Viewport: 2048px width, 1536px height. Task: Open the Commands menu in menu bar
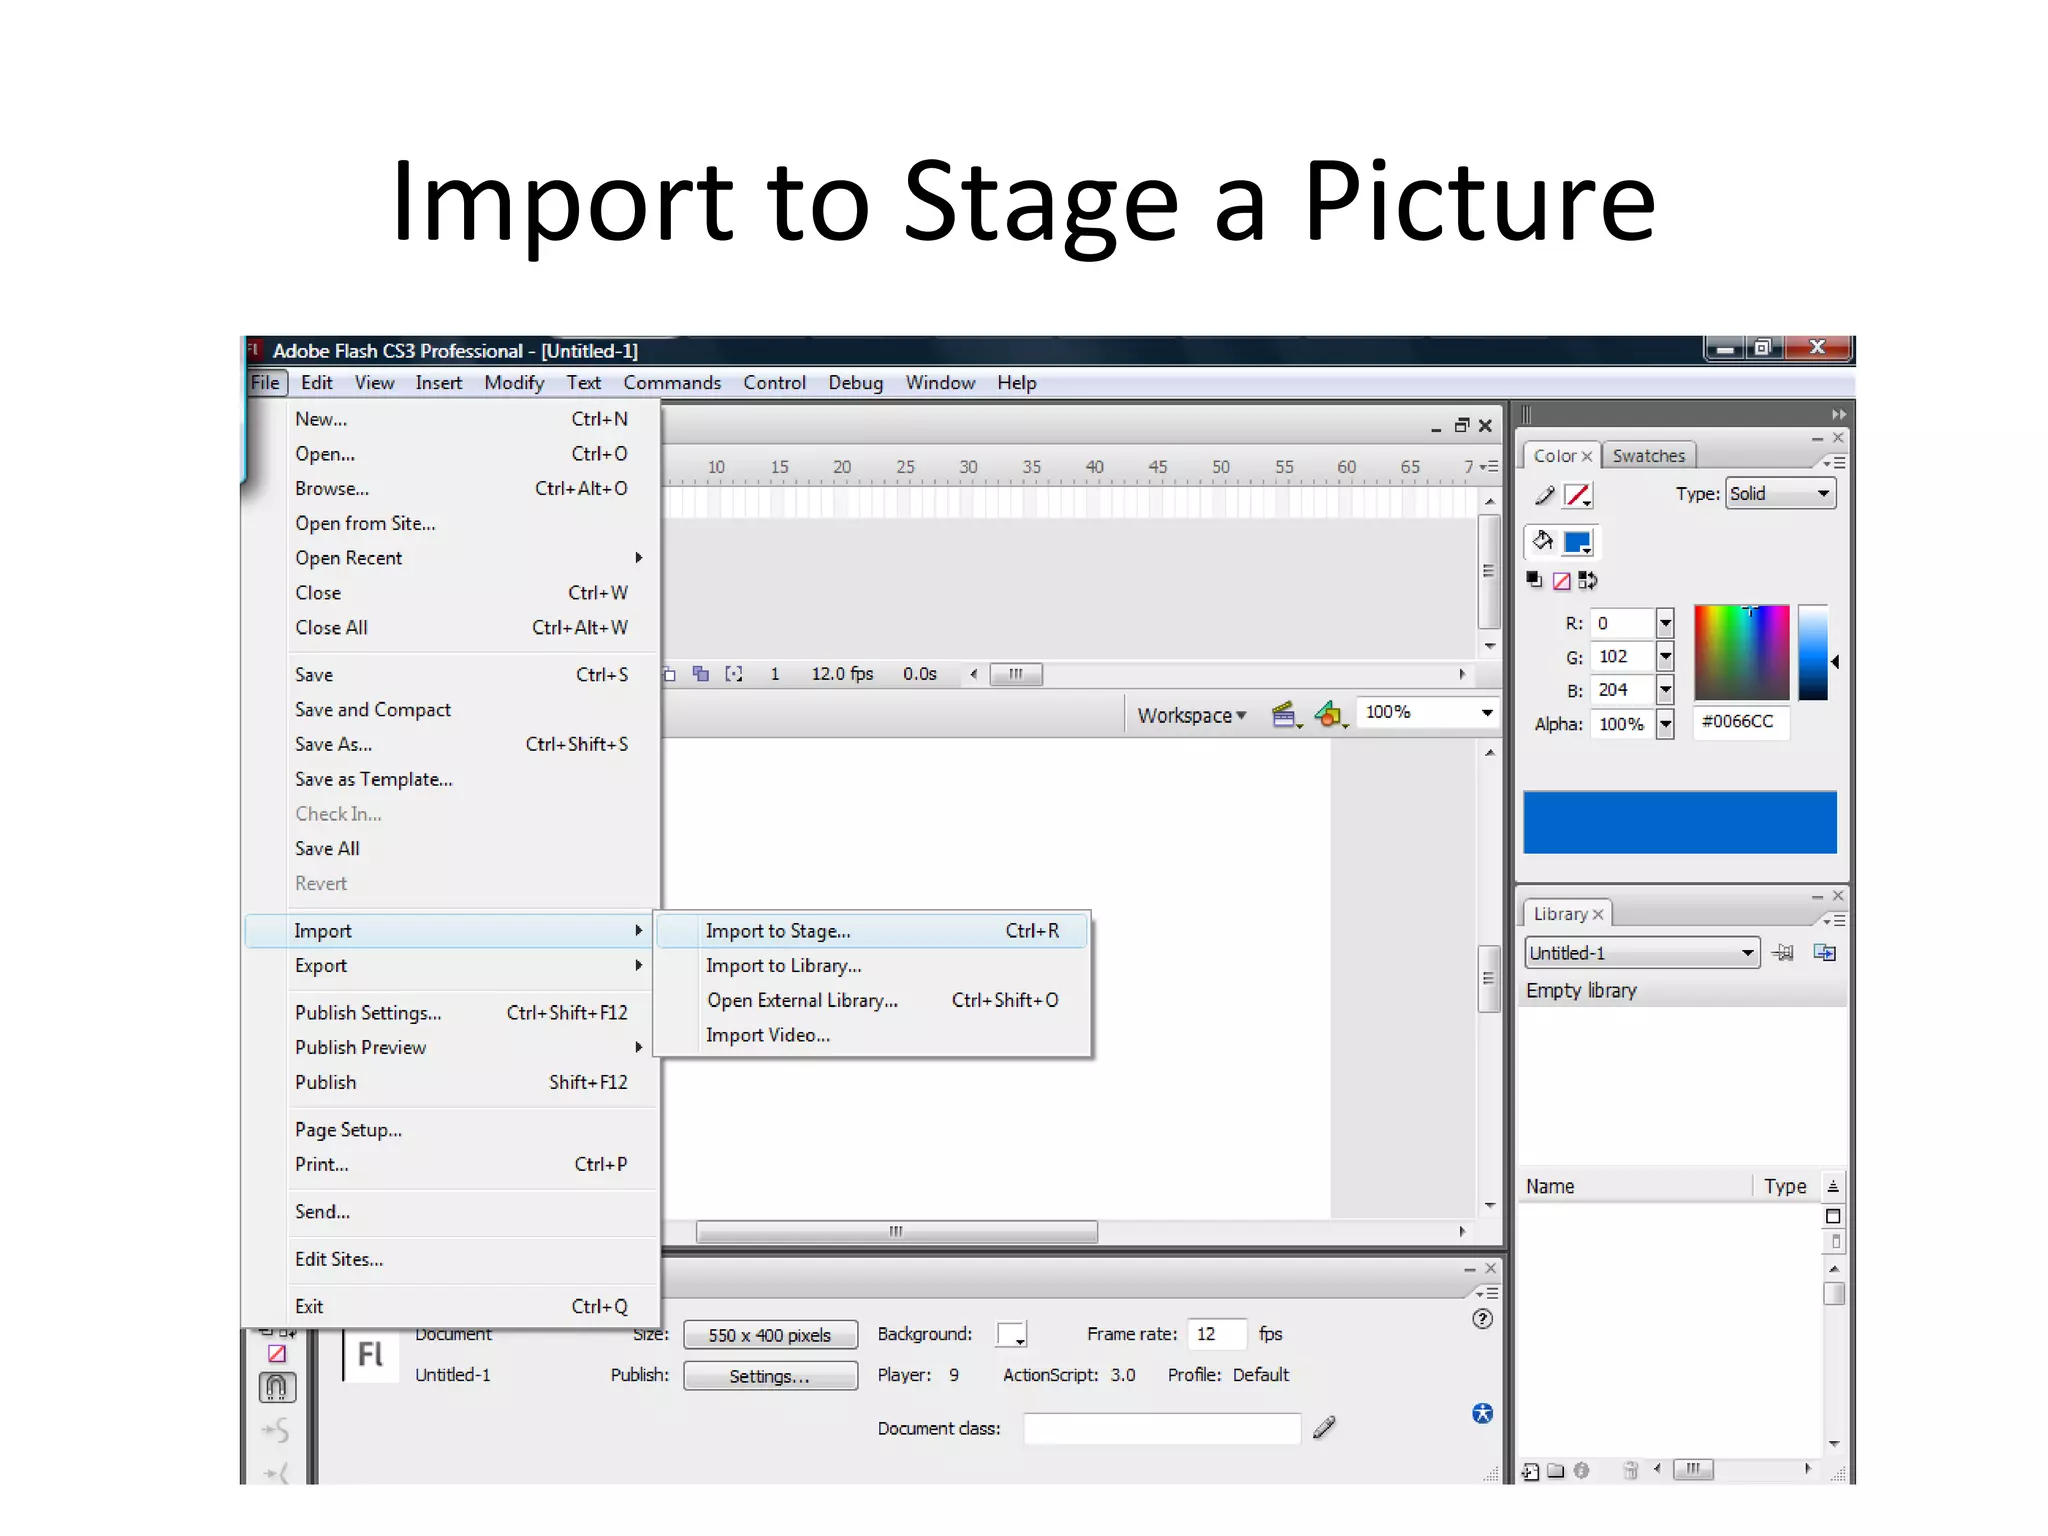[672, 383]
